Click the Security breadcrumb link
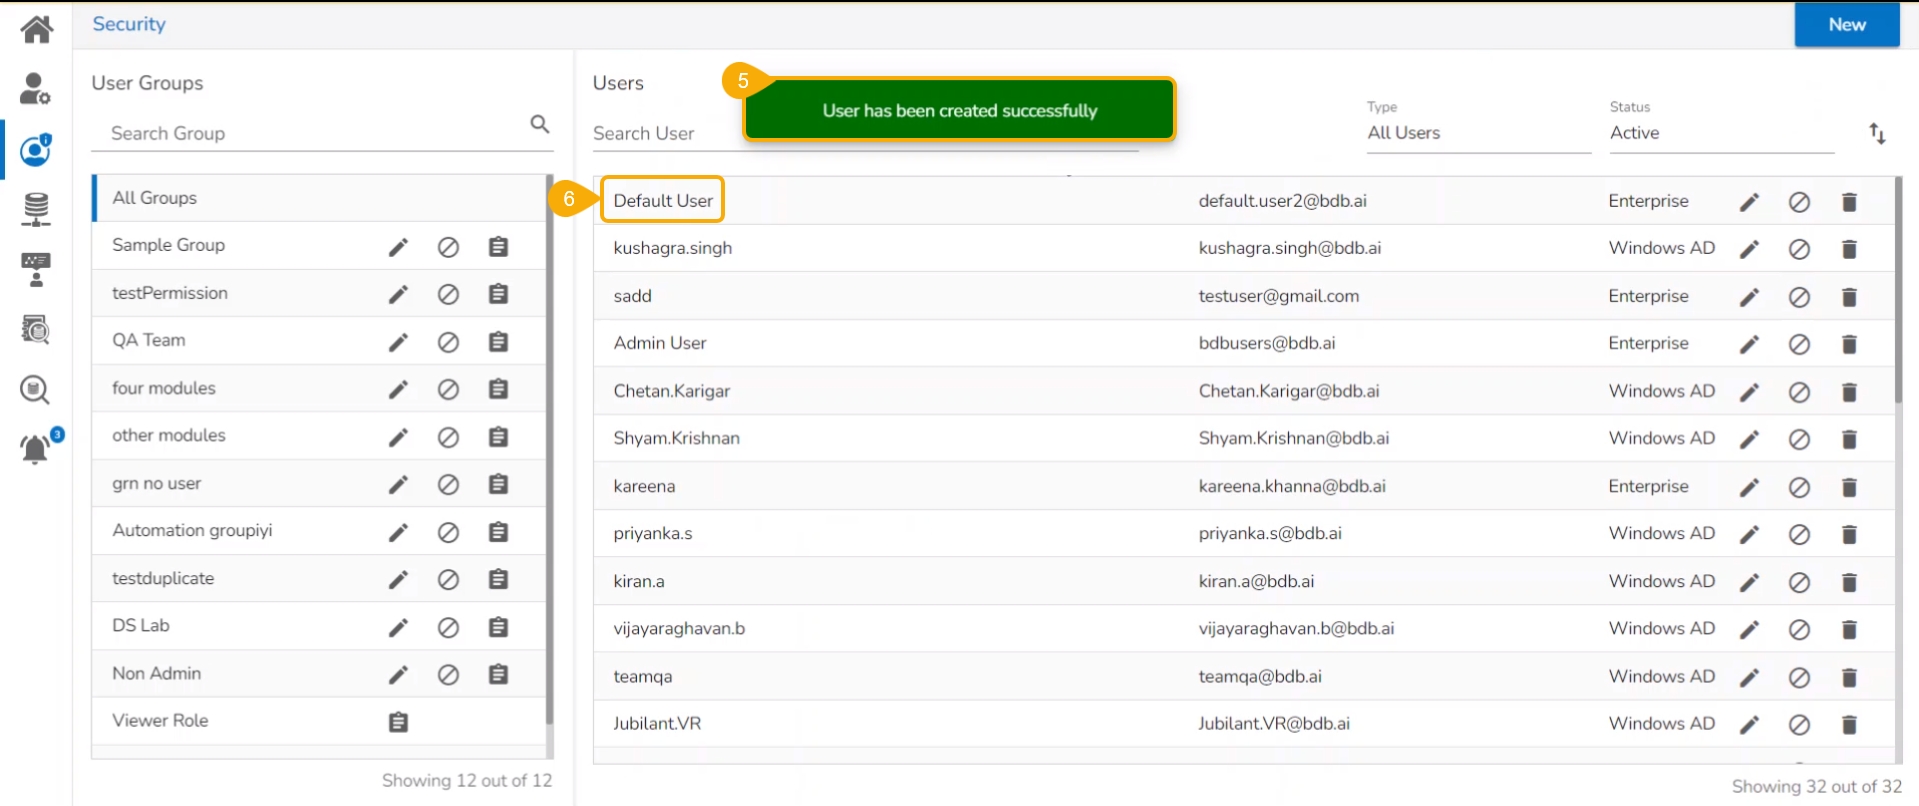Image resolution: width=1919 pixels, height=806 pixels. point(129,24)
